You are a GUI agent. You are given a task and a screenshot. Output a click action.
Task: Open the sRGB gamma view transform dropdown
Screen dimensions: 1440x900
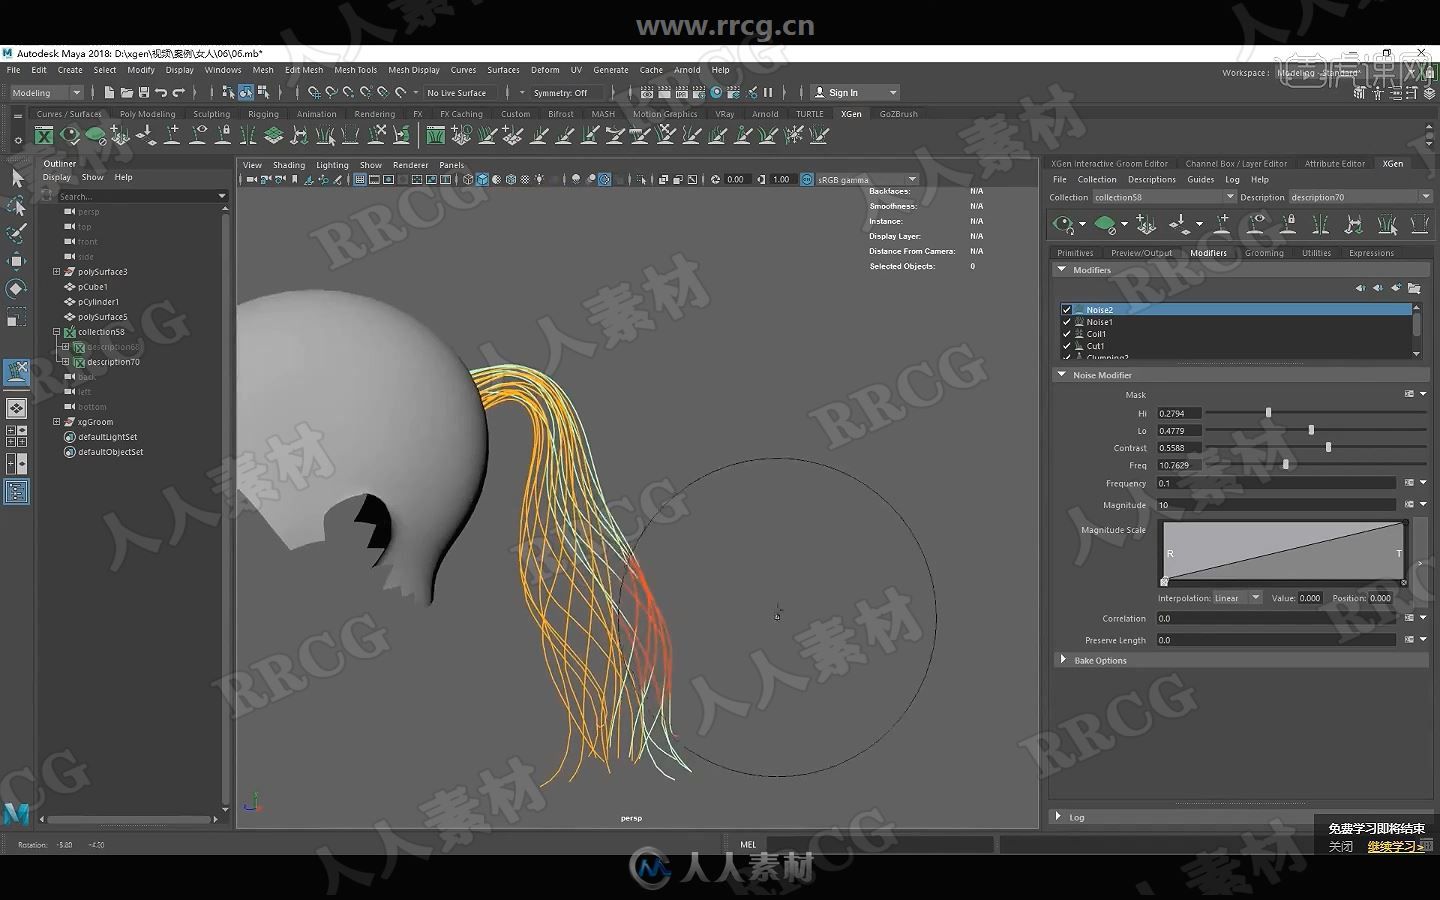pyautogui.click(x=867, y=179)
